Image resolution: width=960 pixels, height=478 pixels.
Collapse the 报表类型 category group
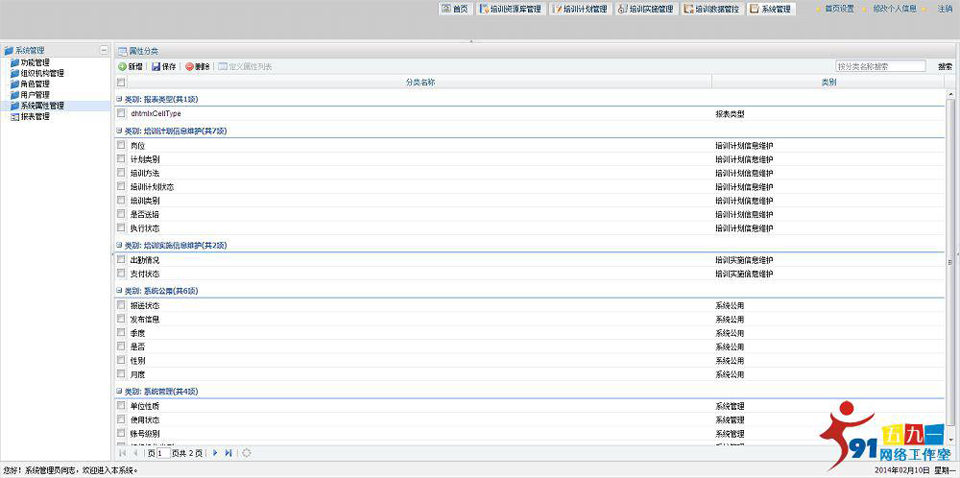[x=119, y=99]
